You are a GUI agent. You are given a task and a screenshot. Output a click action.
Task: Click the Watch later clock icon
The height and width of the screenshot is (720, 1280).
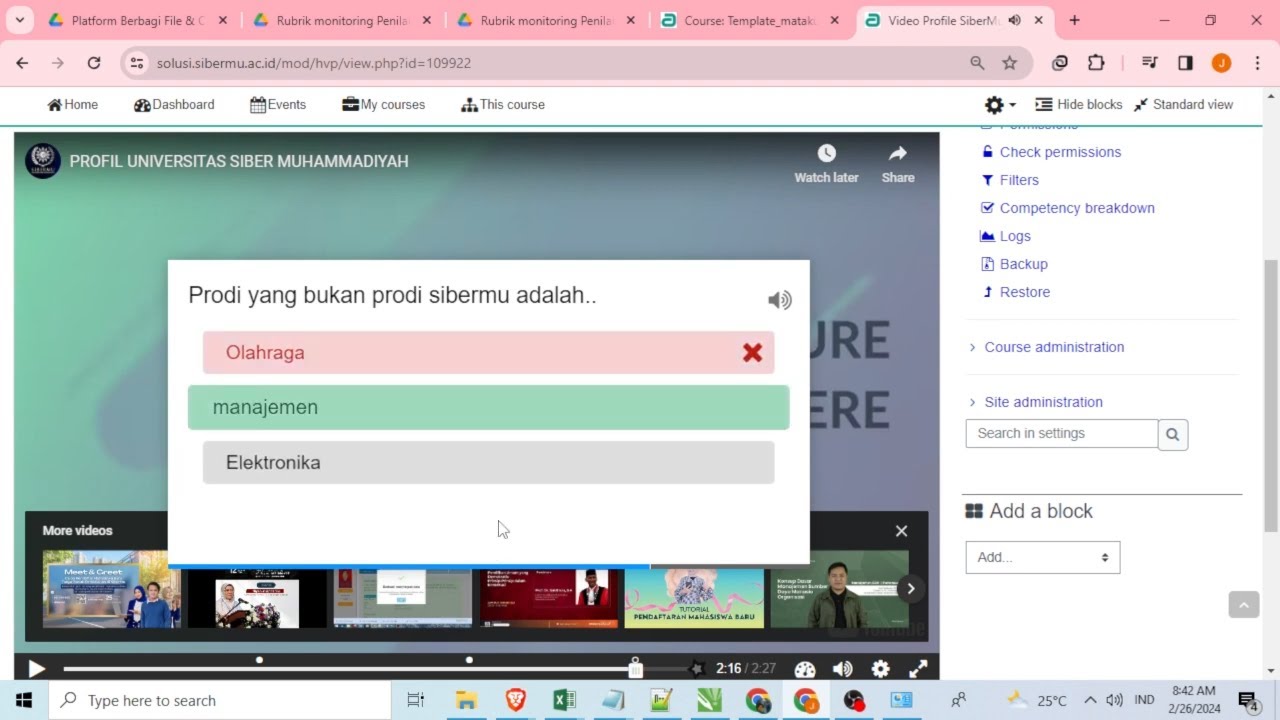826,154
